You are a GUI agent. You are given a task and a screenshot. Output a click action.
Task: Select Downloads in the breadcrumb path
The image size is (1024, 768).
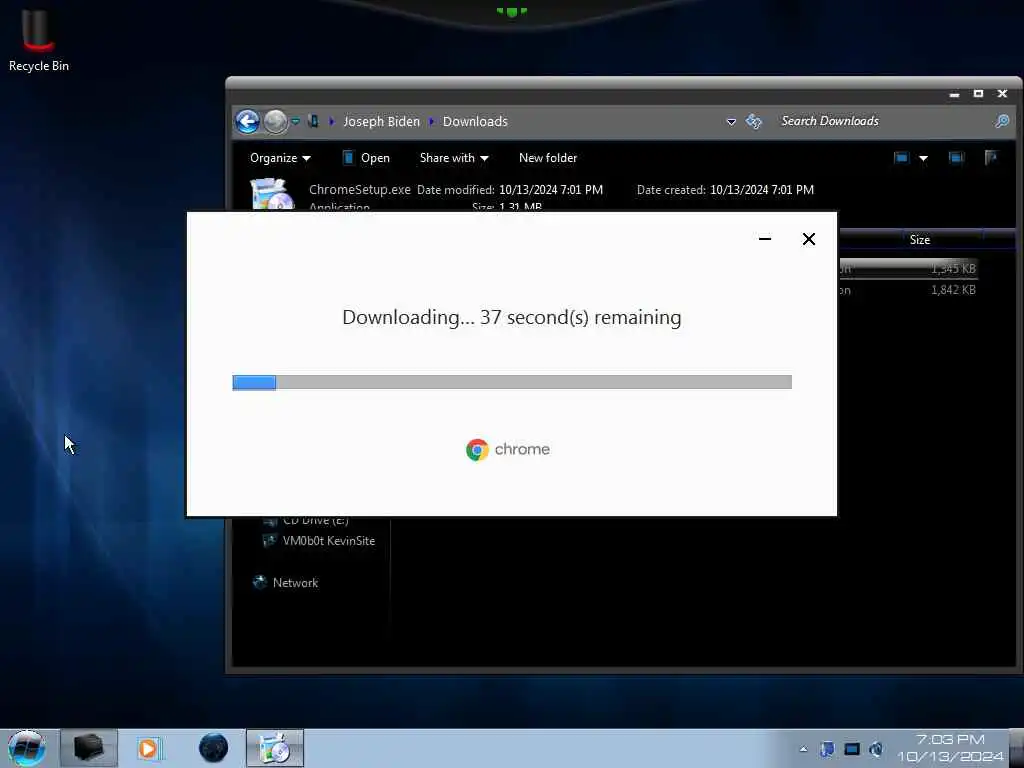tap(475, 121)
